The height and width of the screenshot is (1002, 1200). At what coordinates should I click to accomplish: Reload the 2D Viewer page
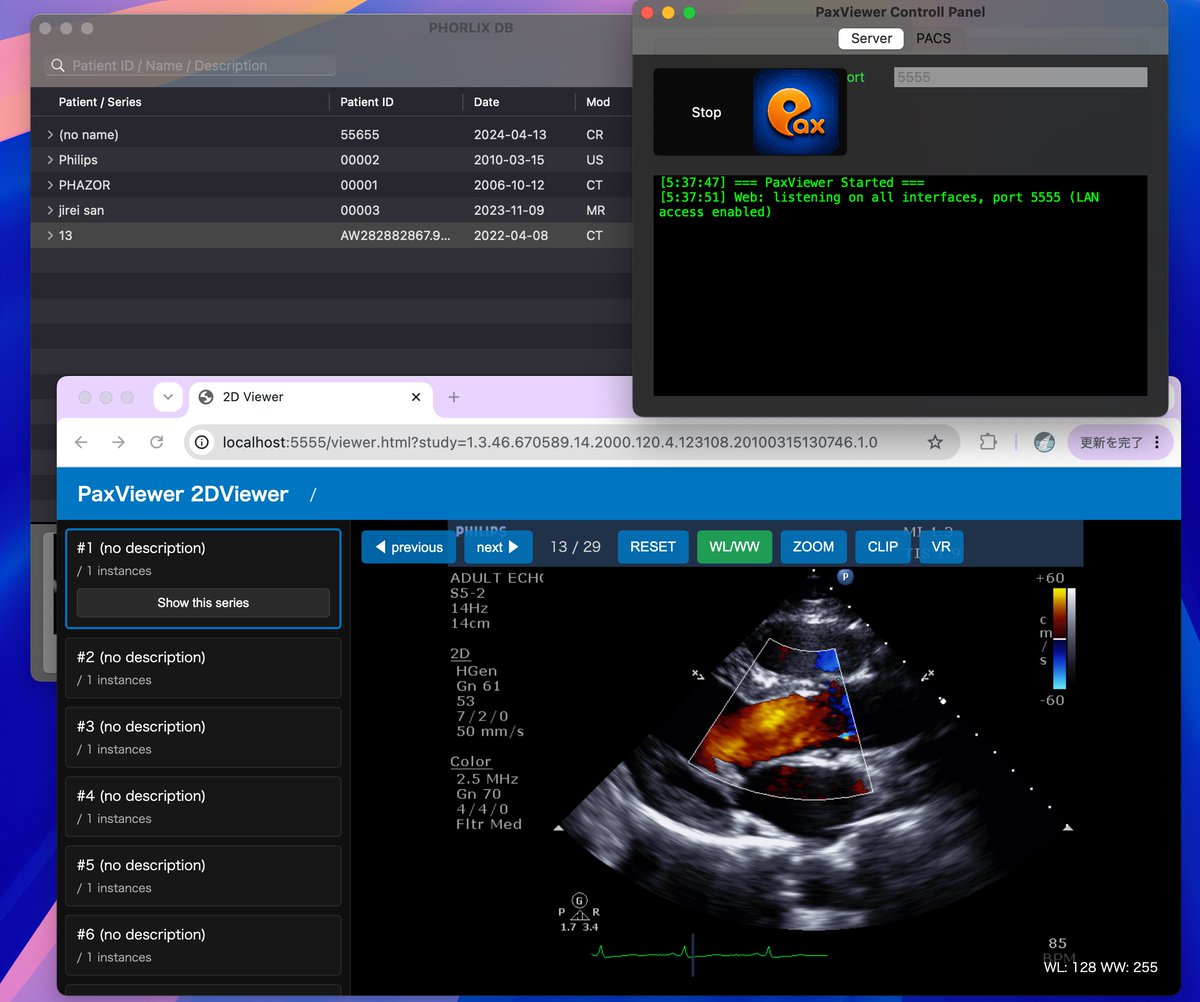pyautogui.click(x=156, y=442)
